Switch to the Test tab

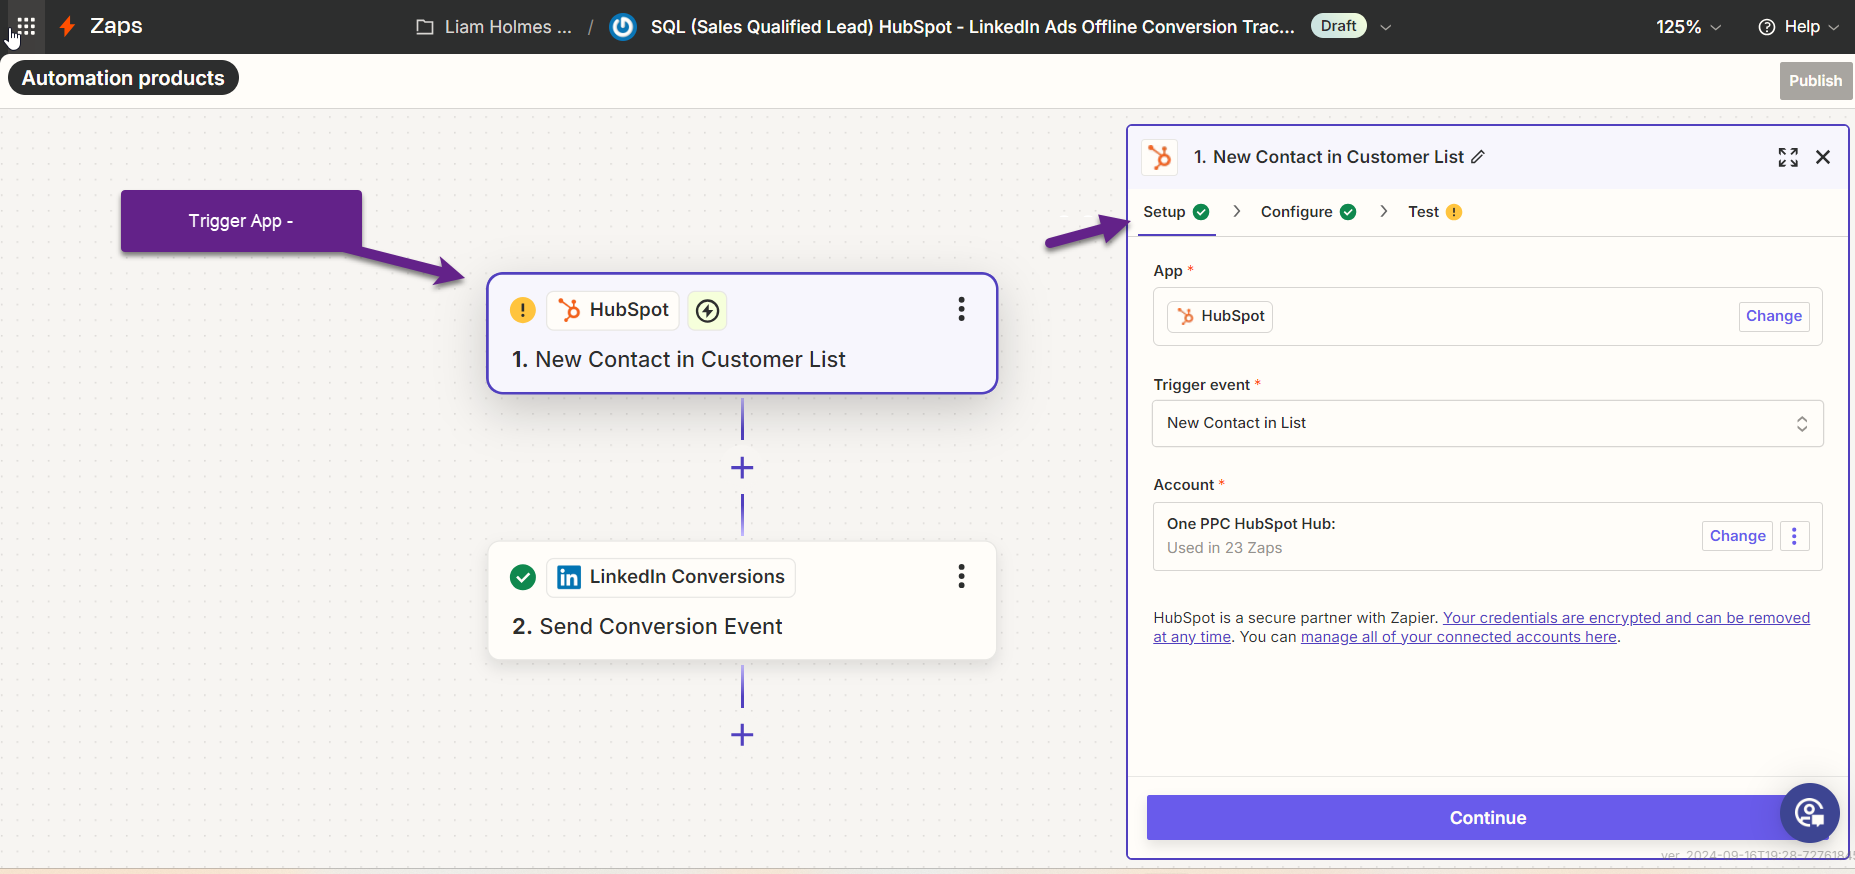point(1434,212)
